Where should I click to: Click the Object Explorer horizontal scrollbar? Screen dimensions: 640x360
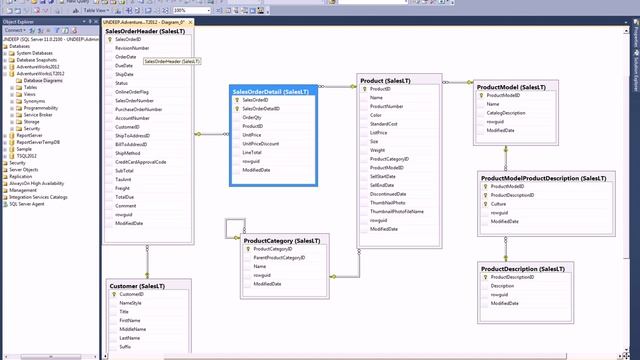50,357
